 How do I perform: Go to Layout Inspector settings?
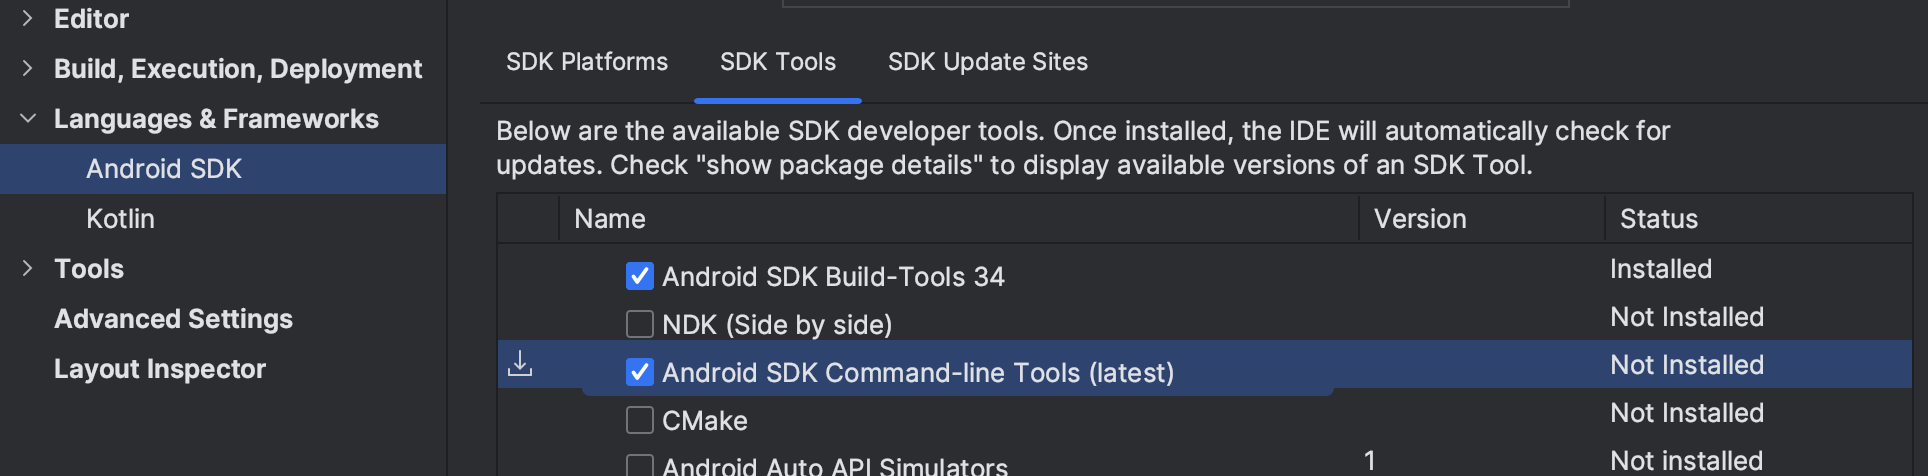tap(160, 368)
